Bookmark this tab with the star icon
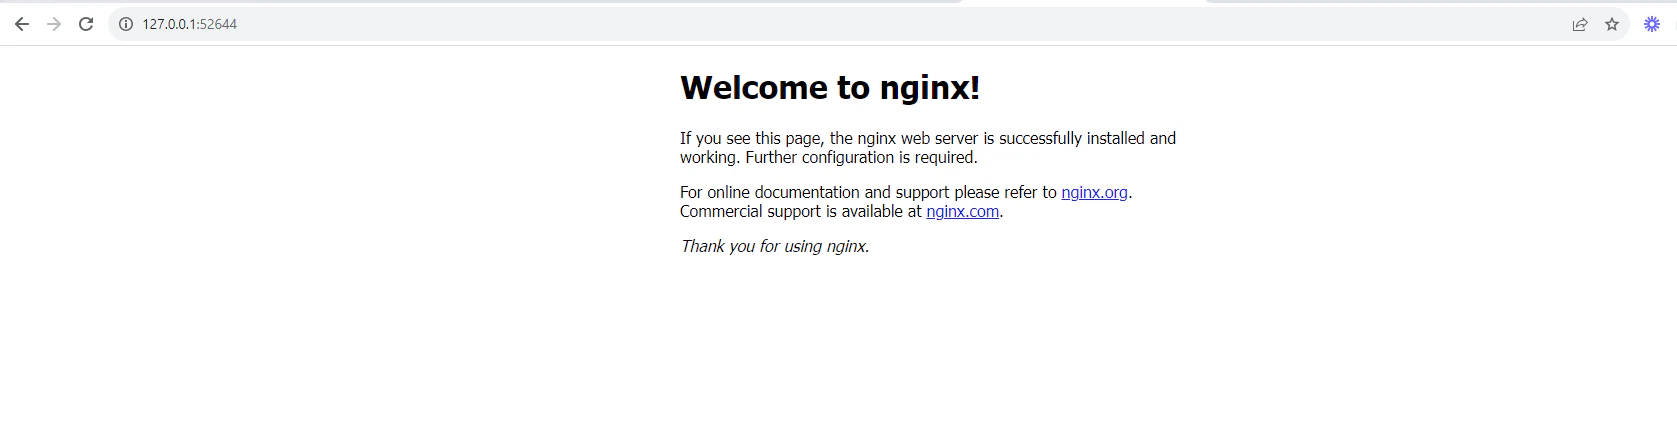1677x428 pixels. pyautogui.click(x=1612, y=24)
